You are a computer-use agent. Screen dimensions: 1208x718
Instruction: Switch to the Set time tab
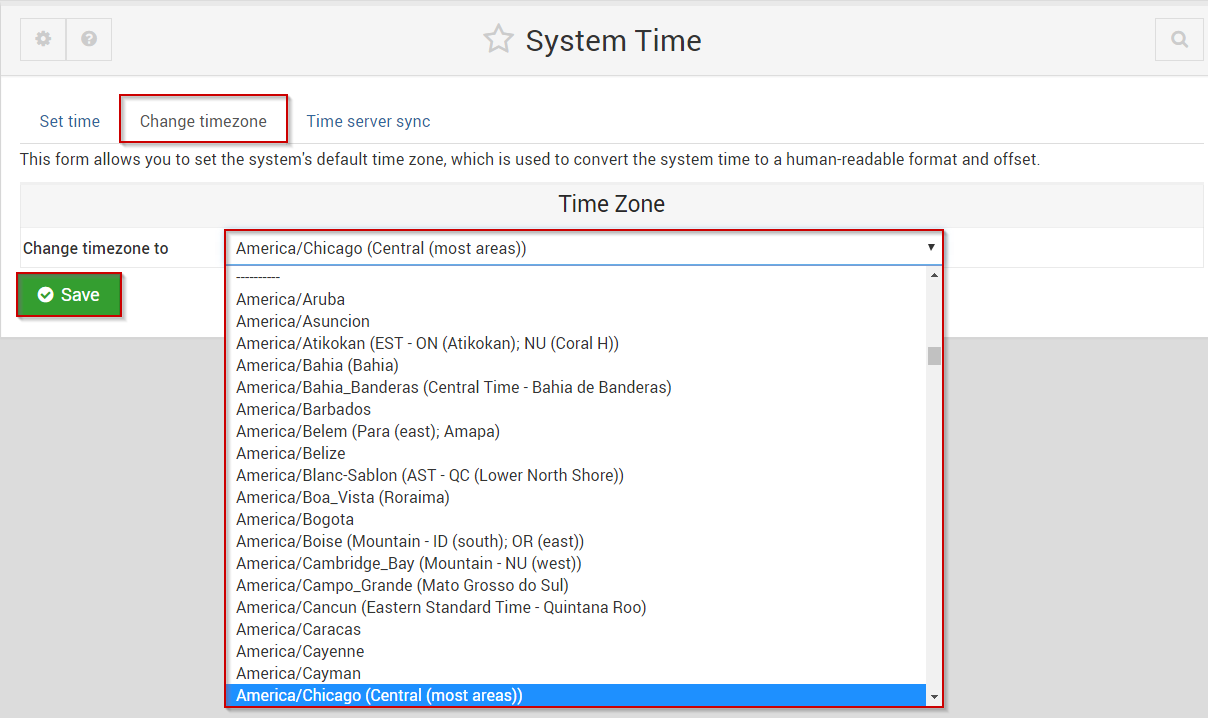pyautogui.click(x=70, y=121)
